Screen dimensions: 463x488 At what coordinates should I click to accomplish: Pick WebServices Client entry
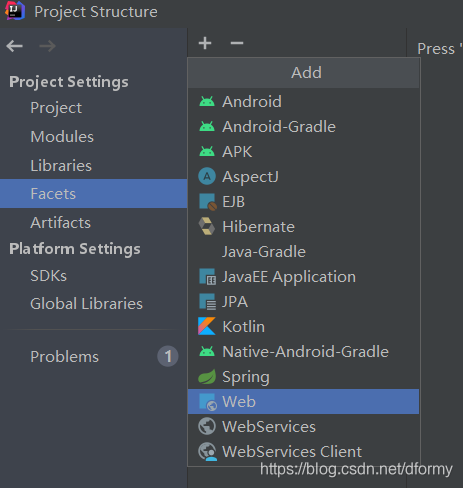coord(303,451)
